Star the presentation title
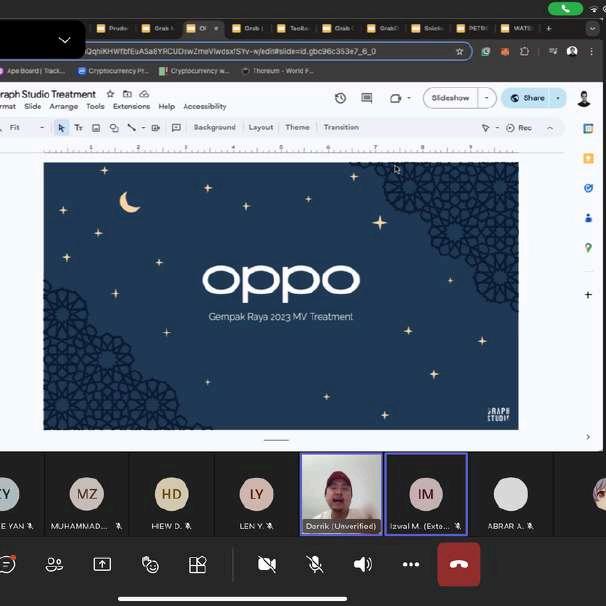This screenshot has height=606, width=606. tap(111, 94)
